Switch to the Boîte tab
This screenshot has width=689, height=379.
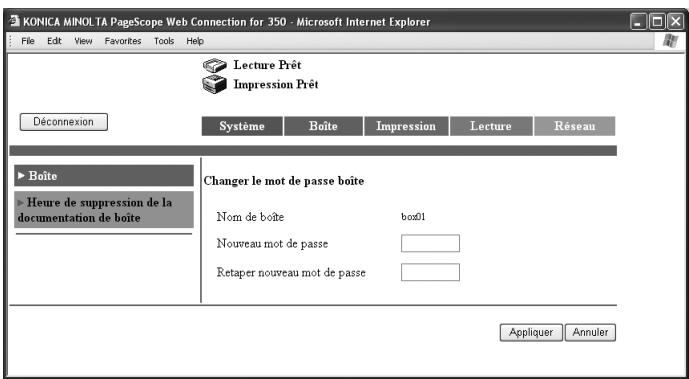(323, 126)
